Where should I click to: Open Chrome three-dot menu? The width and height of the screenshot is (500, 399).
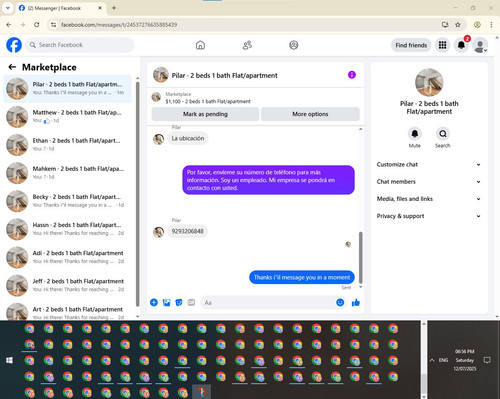coord(491,25)
